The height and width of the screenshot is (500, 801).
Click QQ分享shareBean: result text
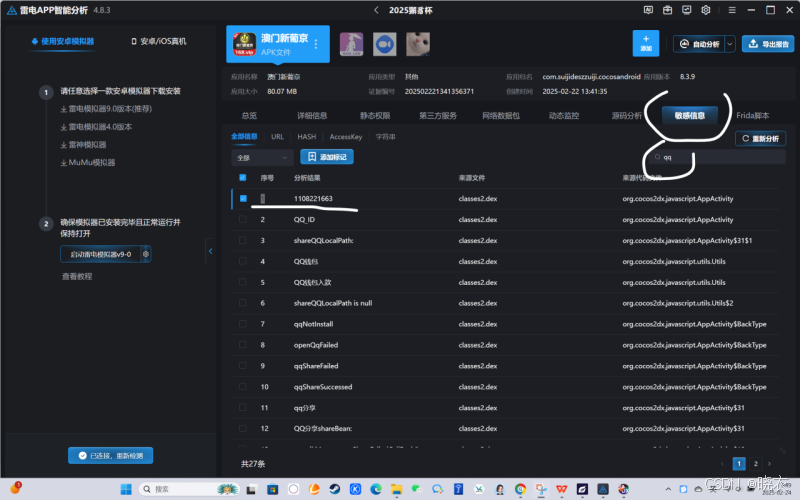click(x=323, y=428)
